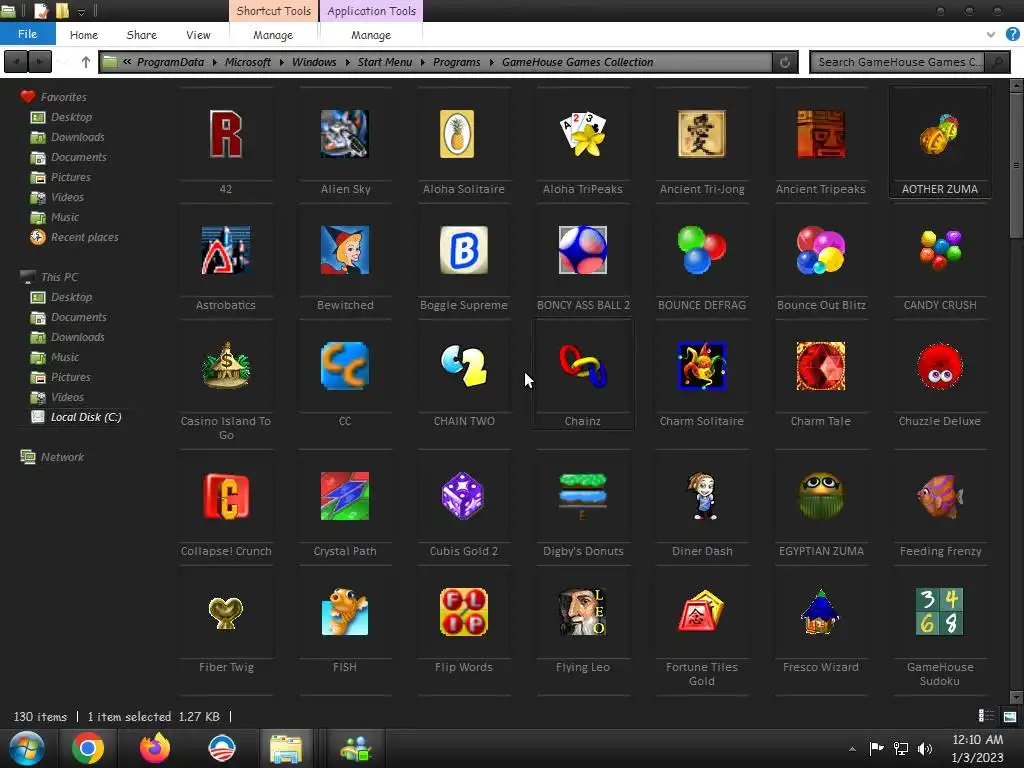
Task: Click the FISH game icon
Action: pos(345,612)
